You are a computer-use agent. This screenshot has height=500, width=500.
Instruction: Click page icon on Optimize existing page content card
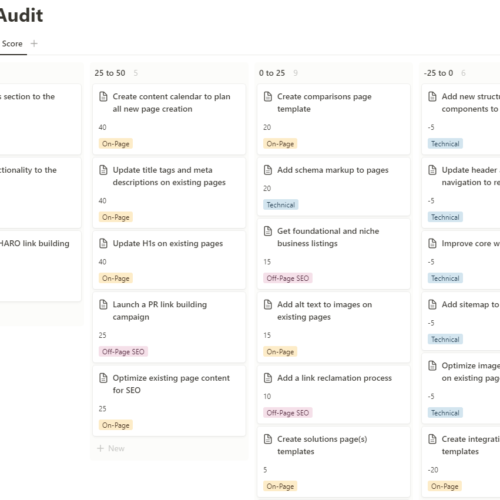(x=103, y=378)
